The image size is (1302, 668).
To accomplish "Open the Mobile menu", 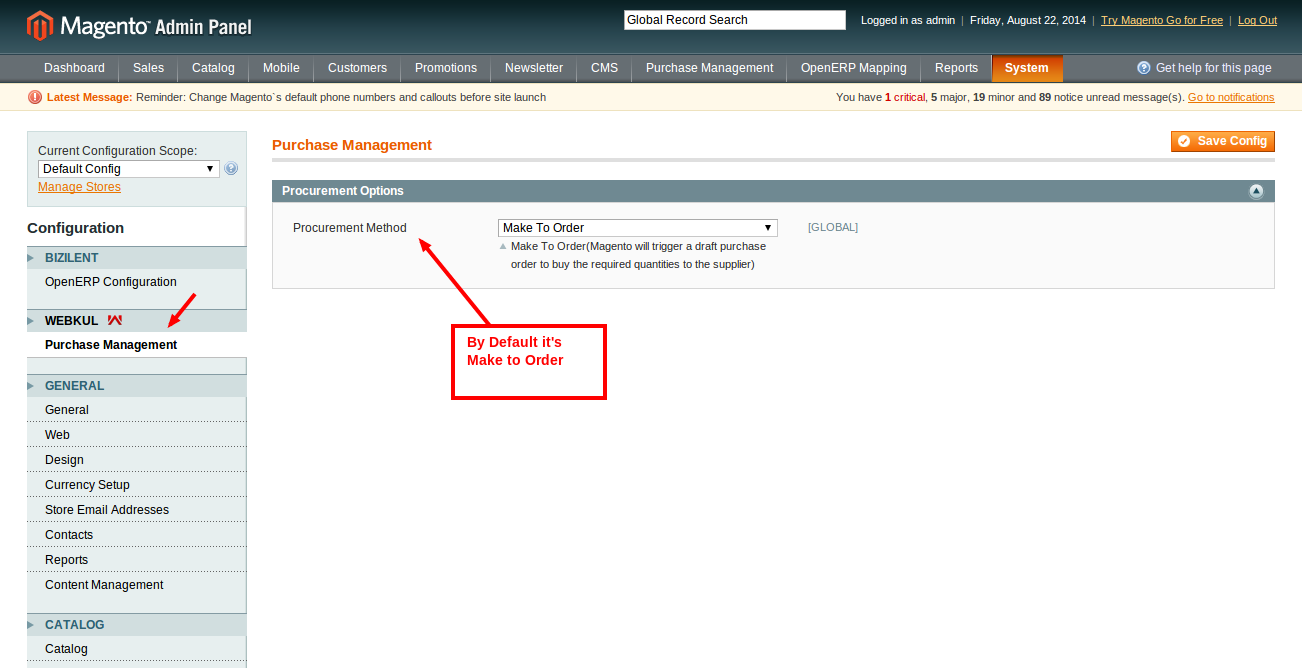I will [x=281, y=68].
